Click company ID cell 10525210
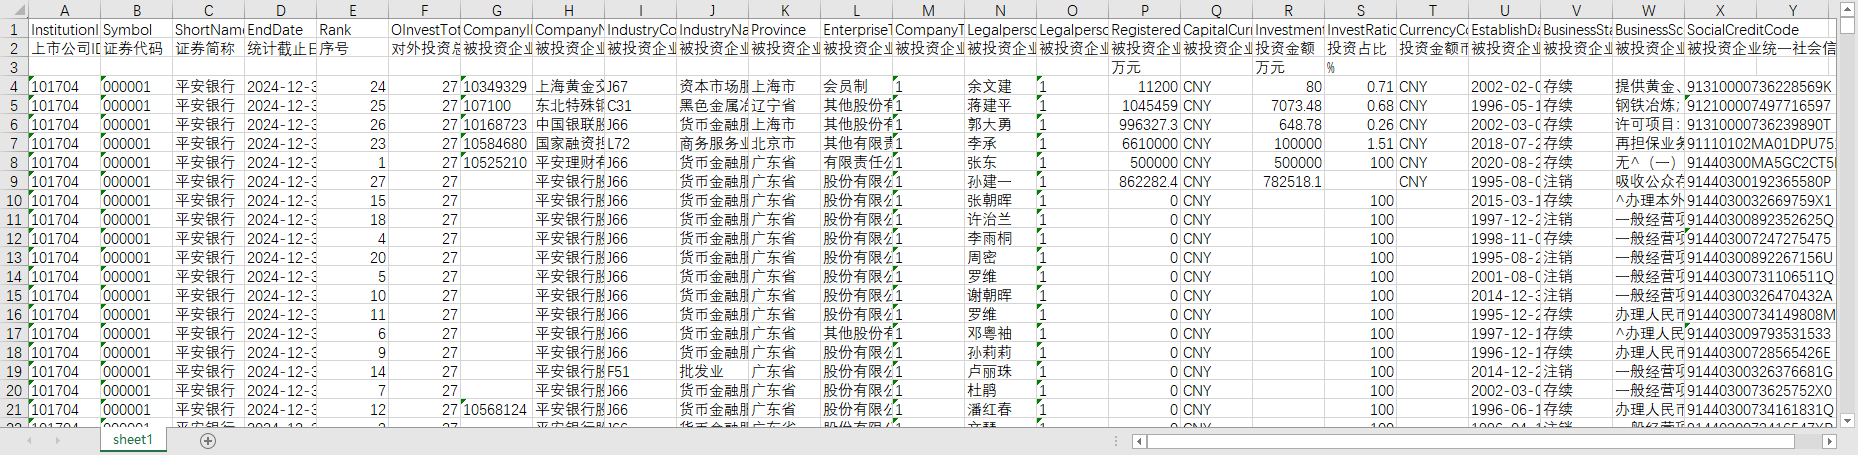This screenshot has width=1858, height=455. 496,163
